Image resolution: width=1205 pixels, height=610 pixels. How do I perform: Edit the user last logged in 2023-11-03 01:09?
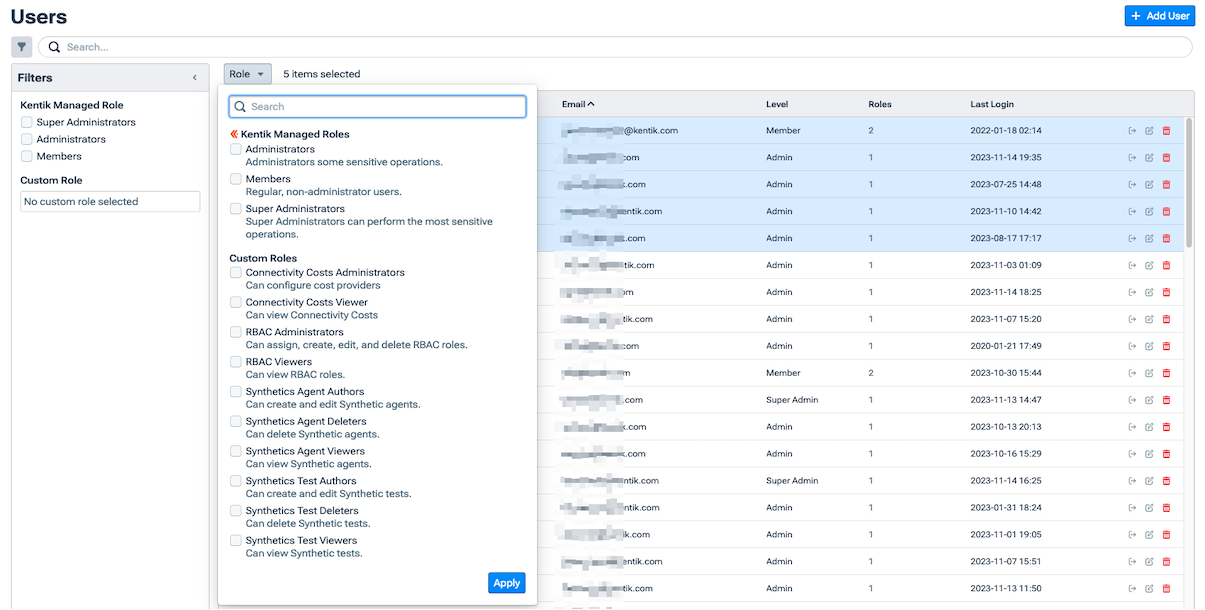1149,266
